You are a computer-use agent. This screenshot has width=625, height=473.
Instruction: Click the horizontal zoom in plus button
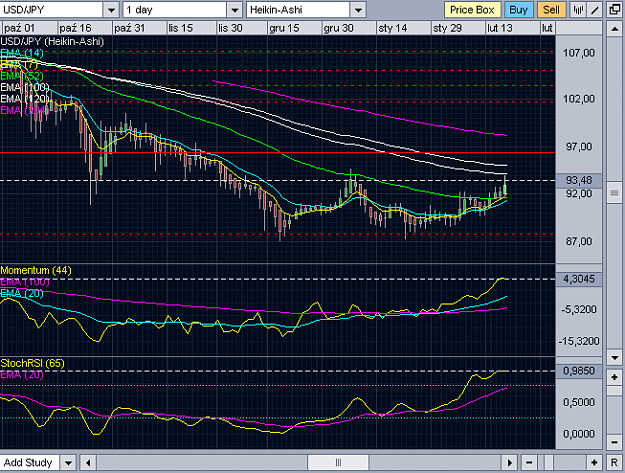point(594,463)
